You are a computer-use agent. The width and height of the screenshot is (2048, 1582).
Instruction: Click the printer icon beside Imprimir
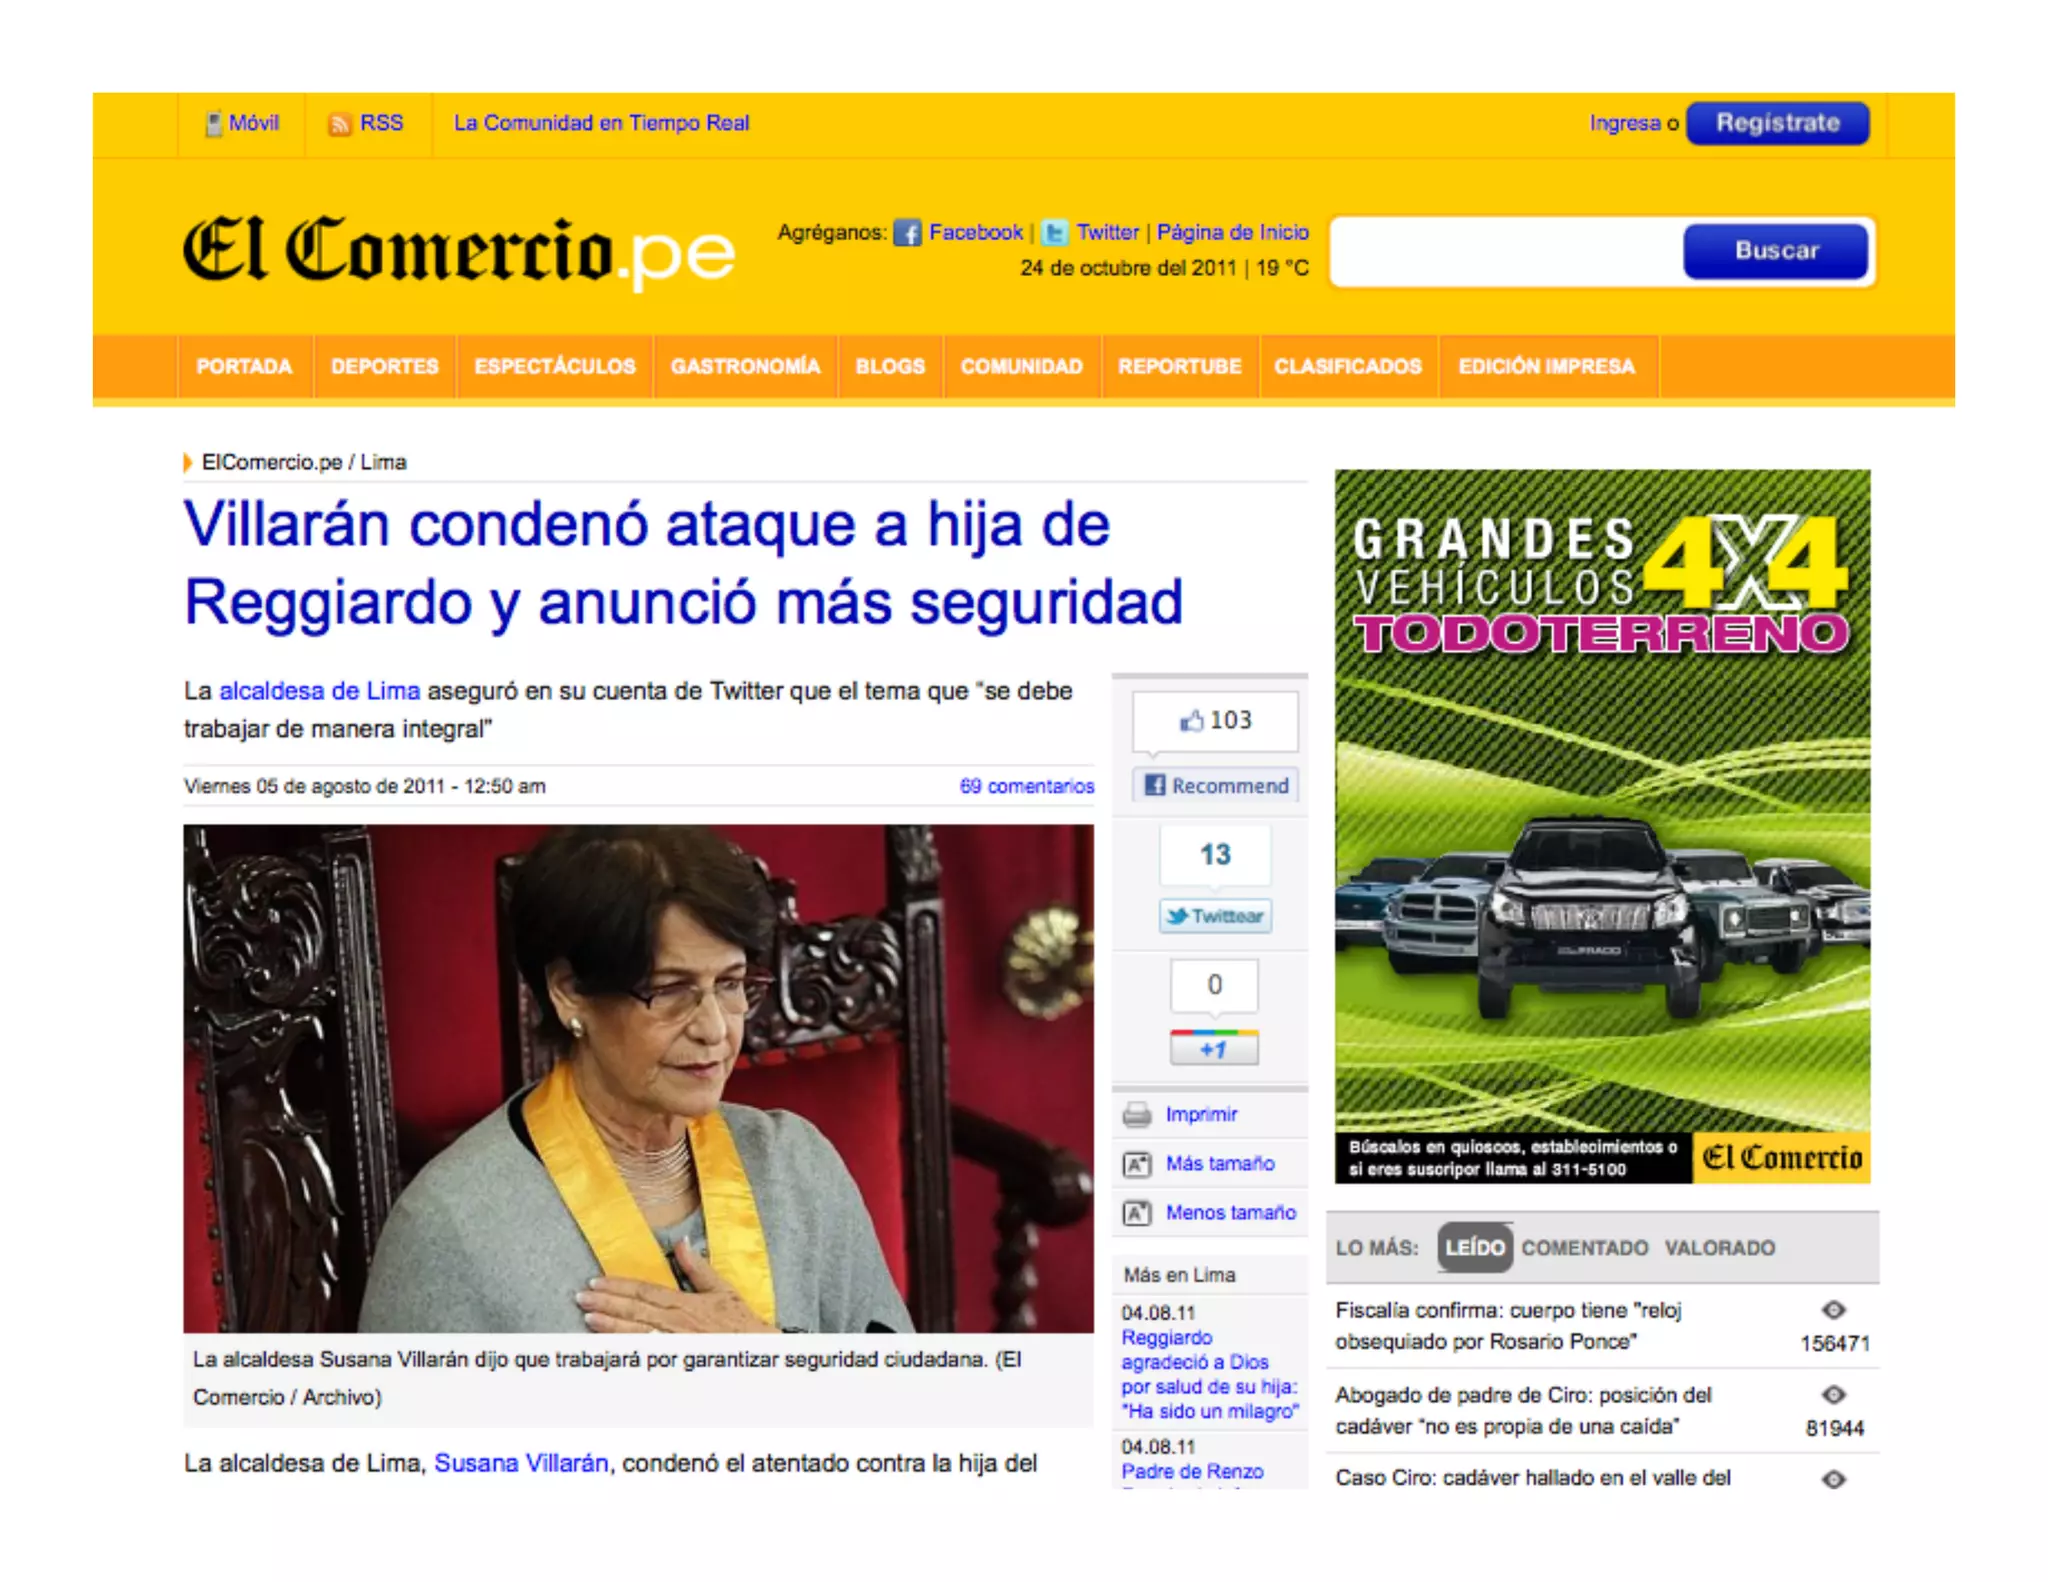pos(1137,1115)
